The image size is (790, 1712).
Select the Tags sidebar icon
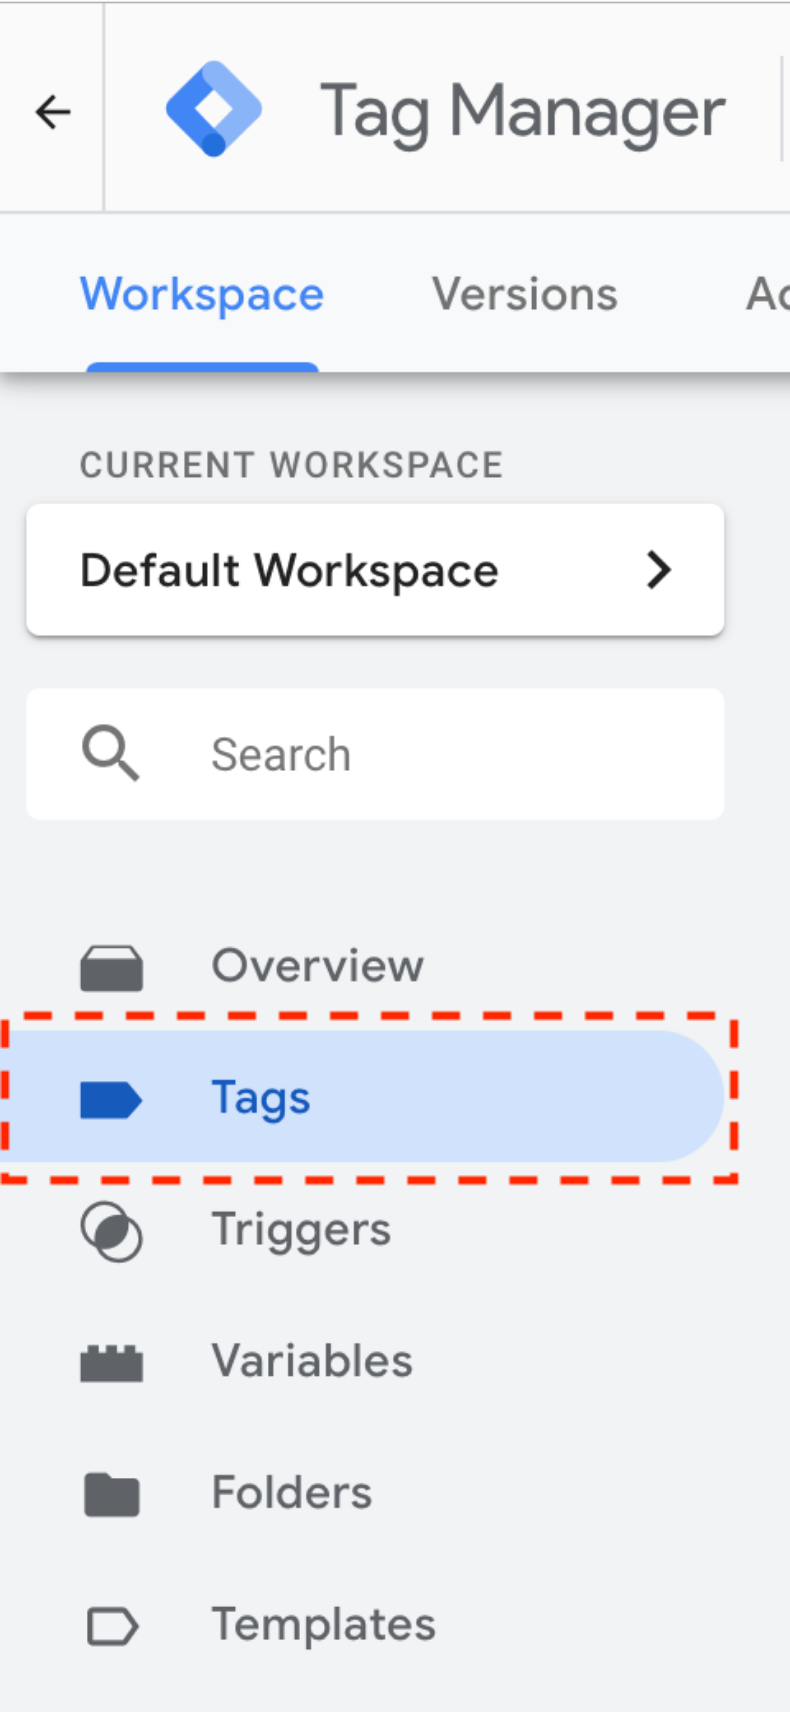[x=111, y=1097]
